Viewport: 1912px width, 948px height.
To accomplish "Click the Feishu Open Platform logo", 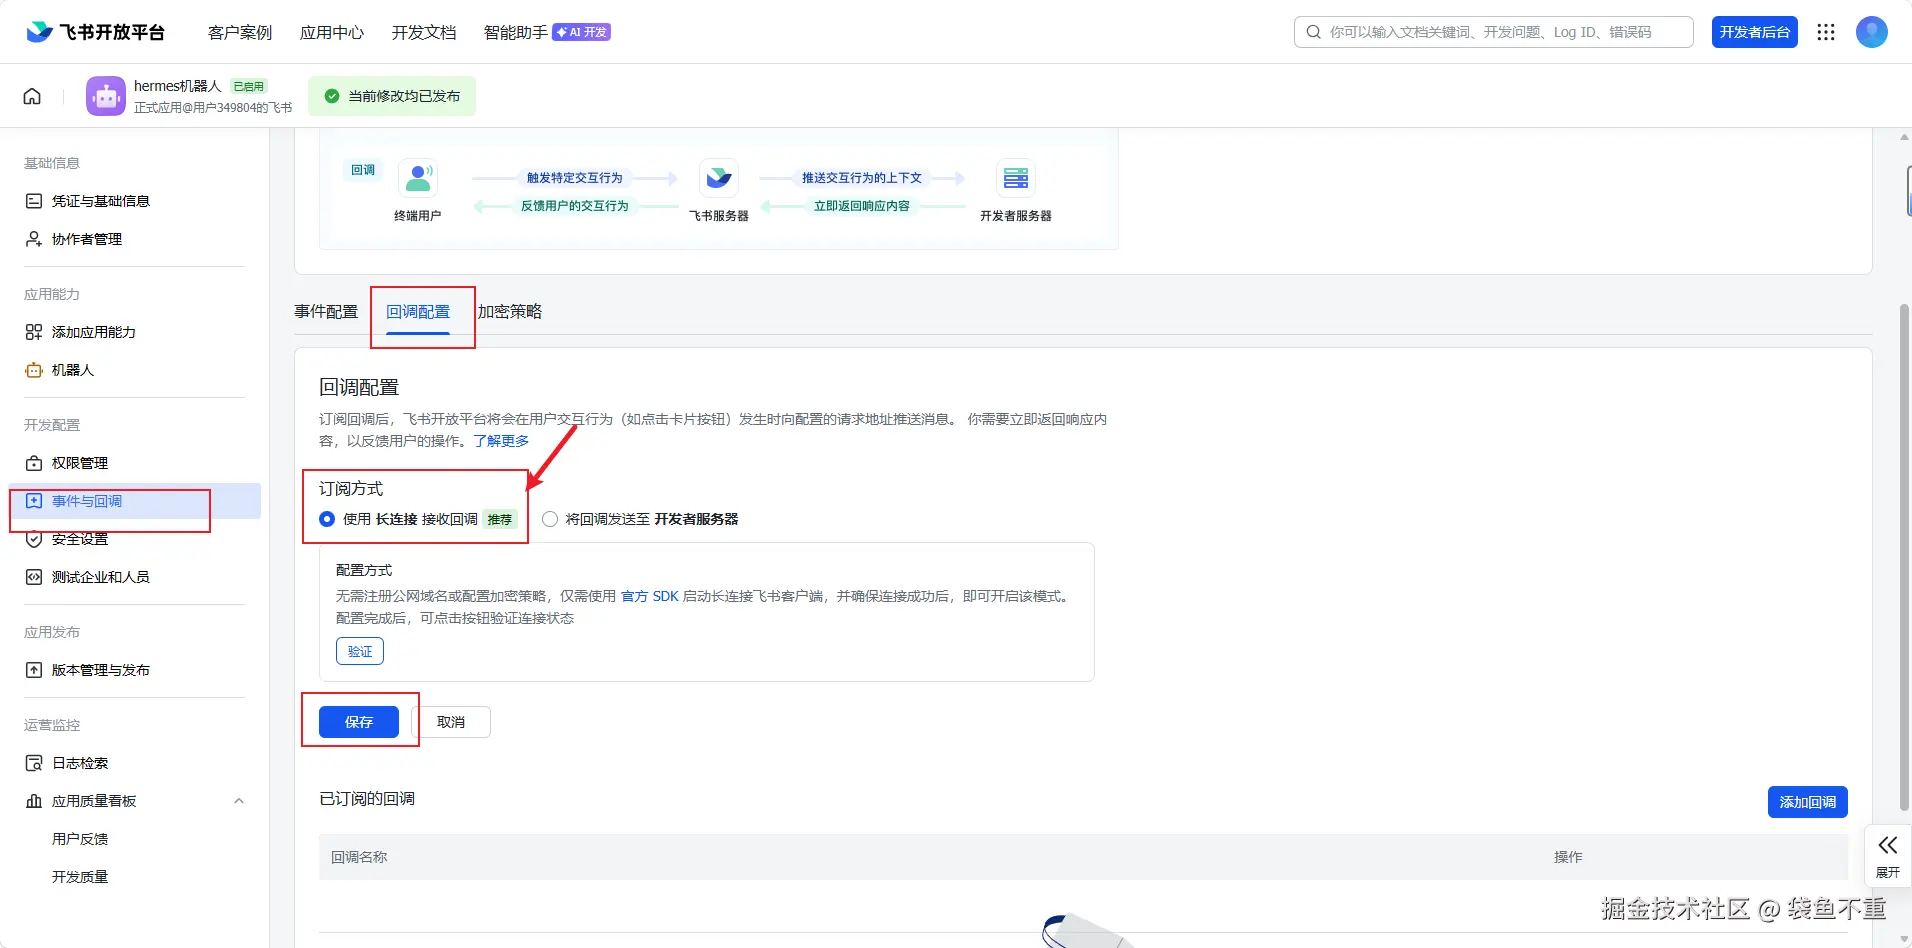I will click(x=95, y=32).
